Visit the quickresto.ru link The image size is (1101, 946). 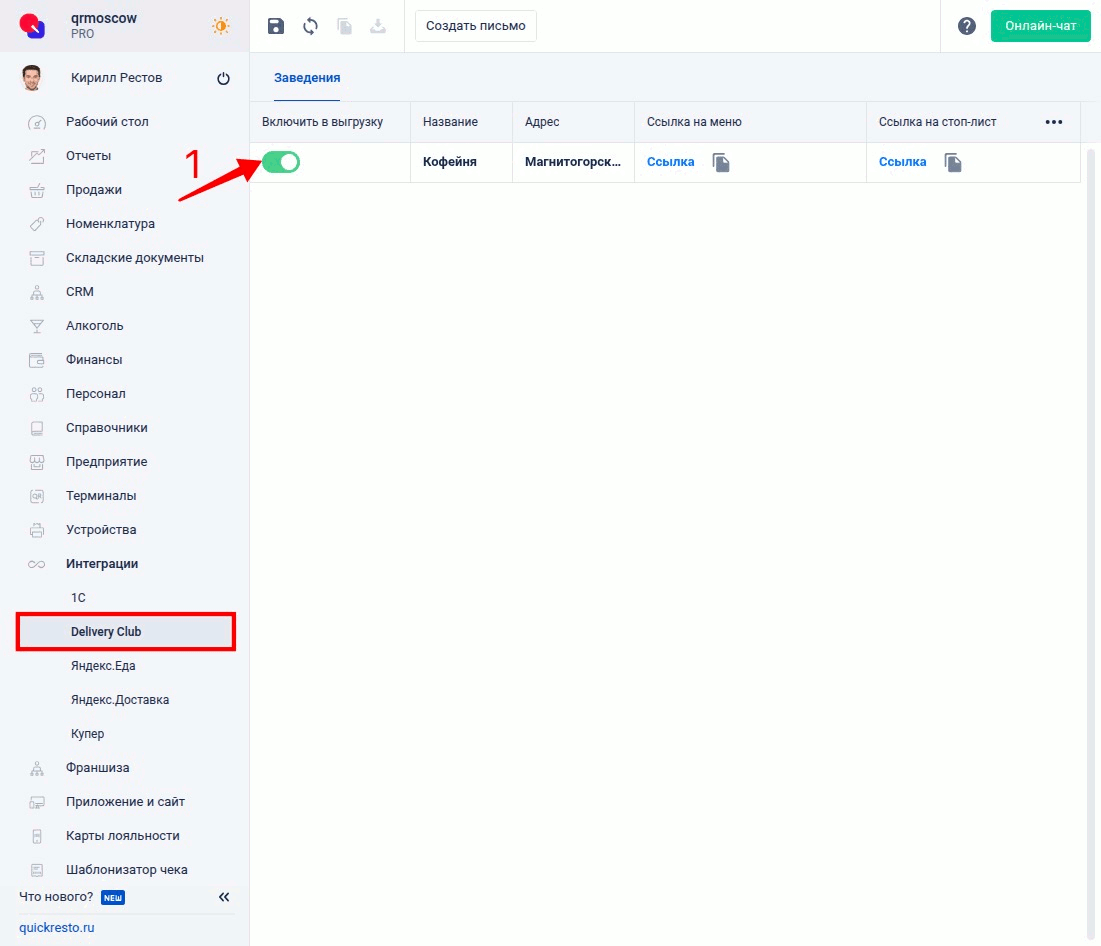tap(57, 928)
